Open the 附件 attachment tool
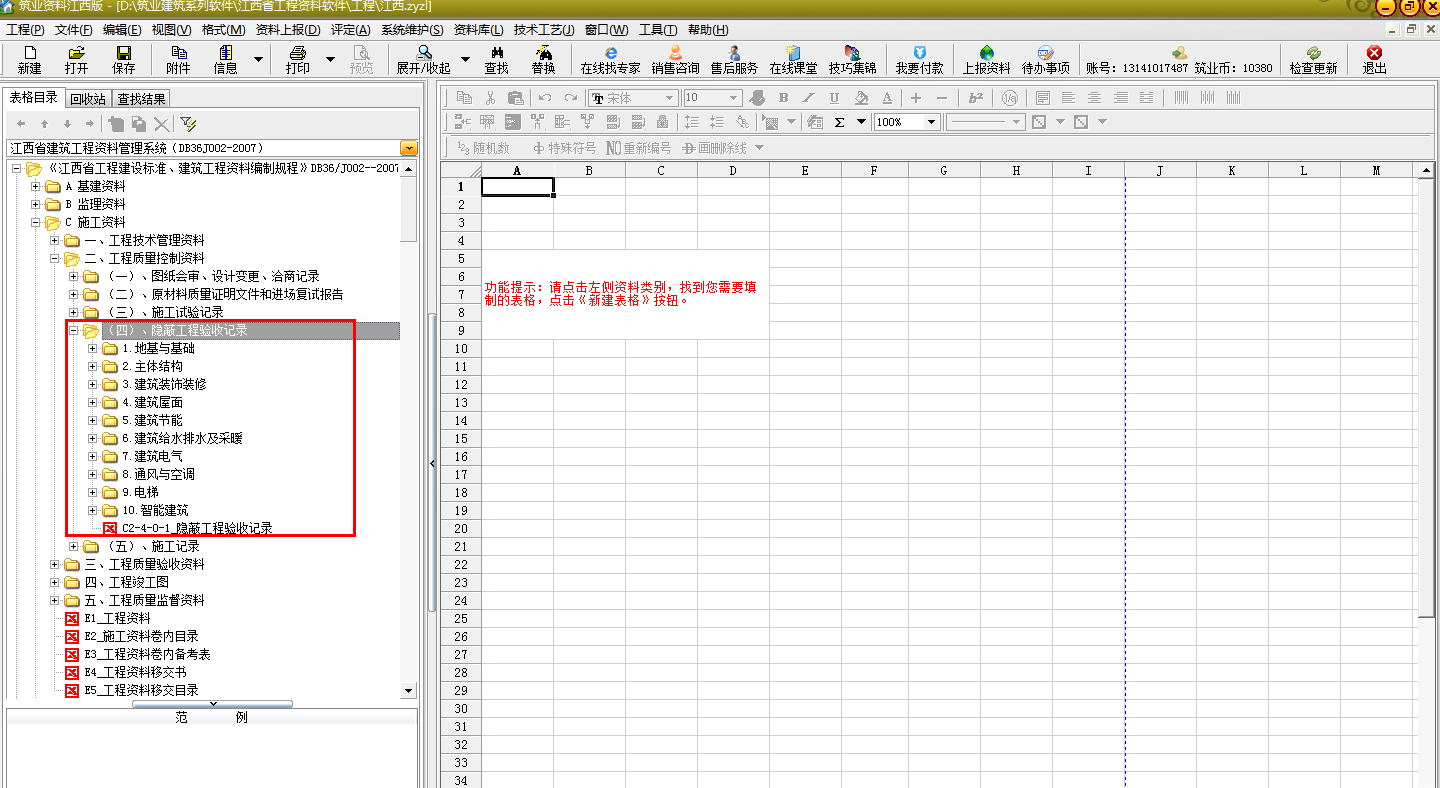This screenshot has width=1440, height=788. click(x=178, y=59)
